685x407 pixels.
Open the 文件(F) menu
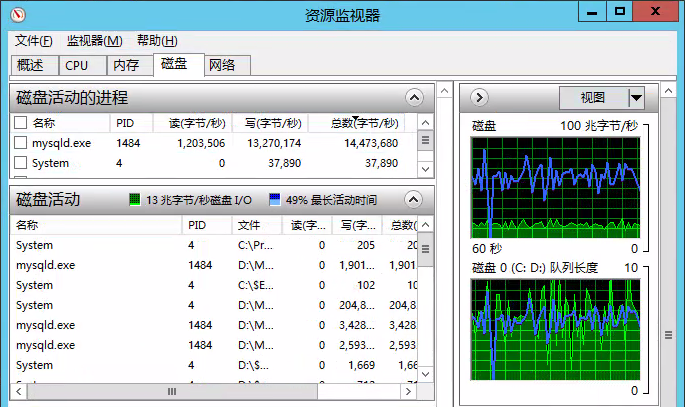pos(34,41)
